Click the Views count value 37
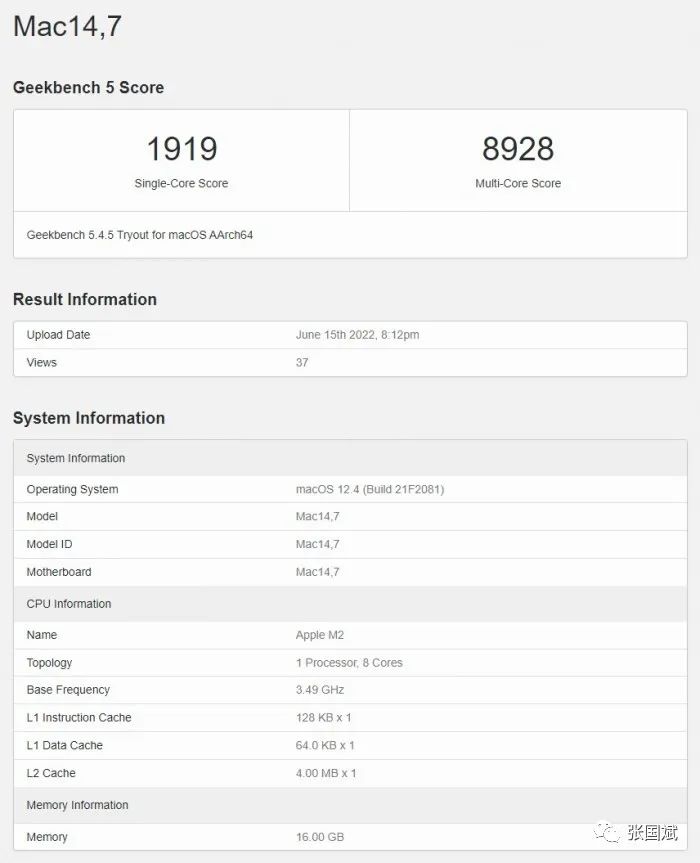Screen dimensions: 700x863 pyautogui.click(x=302, y=362)
